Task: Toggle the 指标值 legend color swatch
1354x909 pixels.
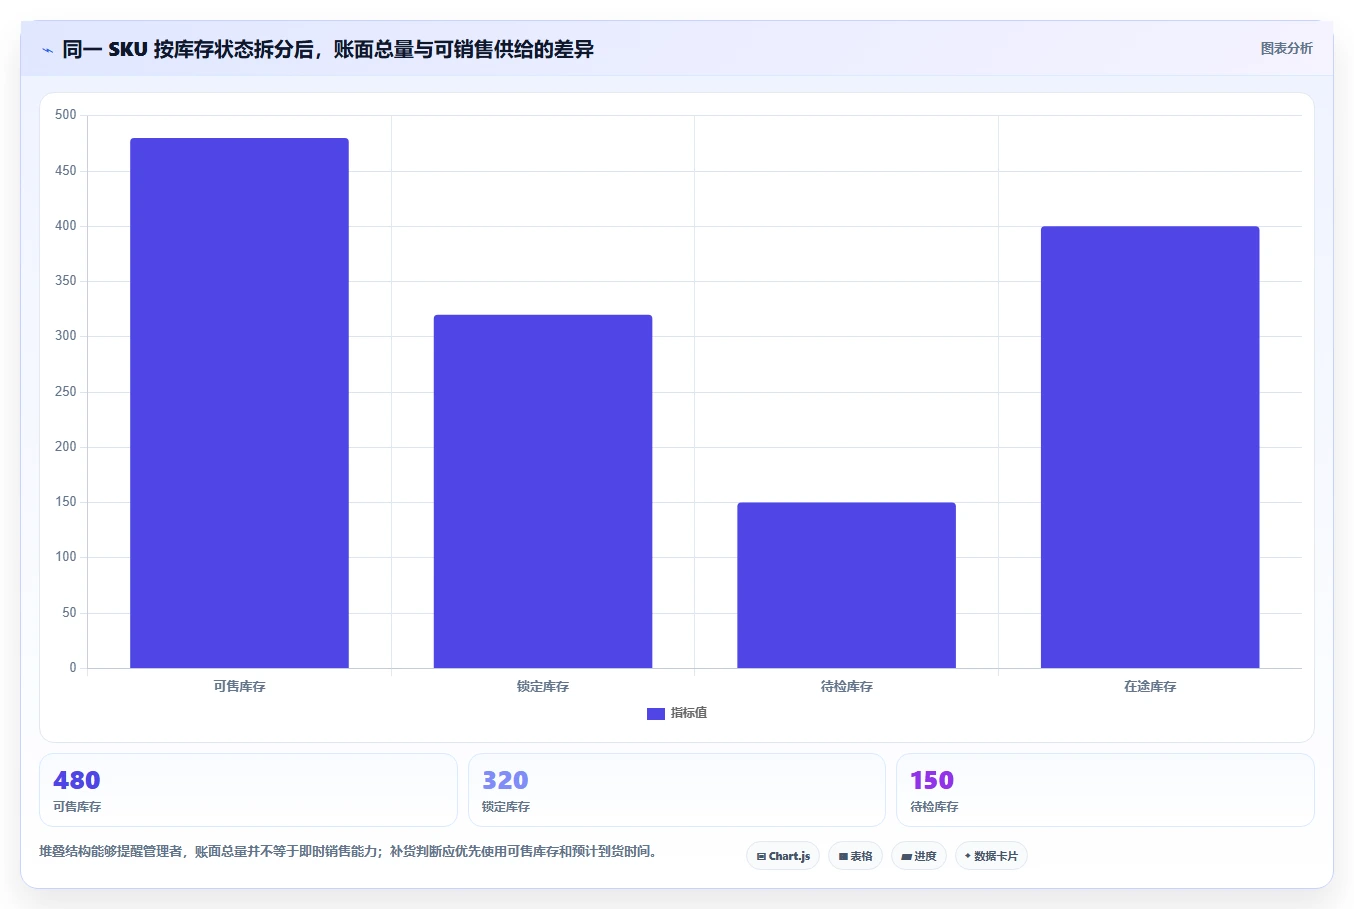Action: click(x=656, y=713)
